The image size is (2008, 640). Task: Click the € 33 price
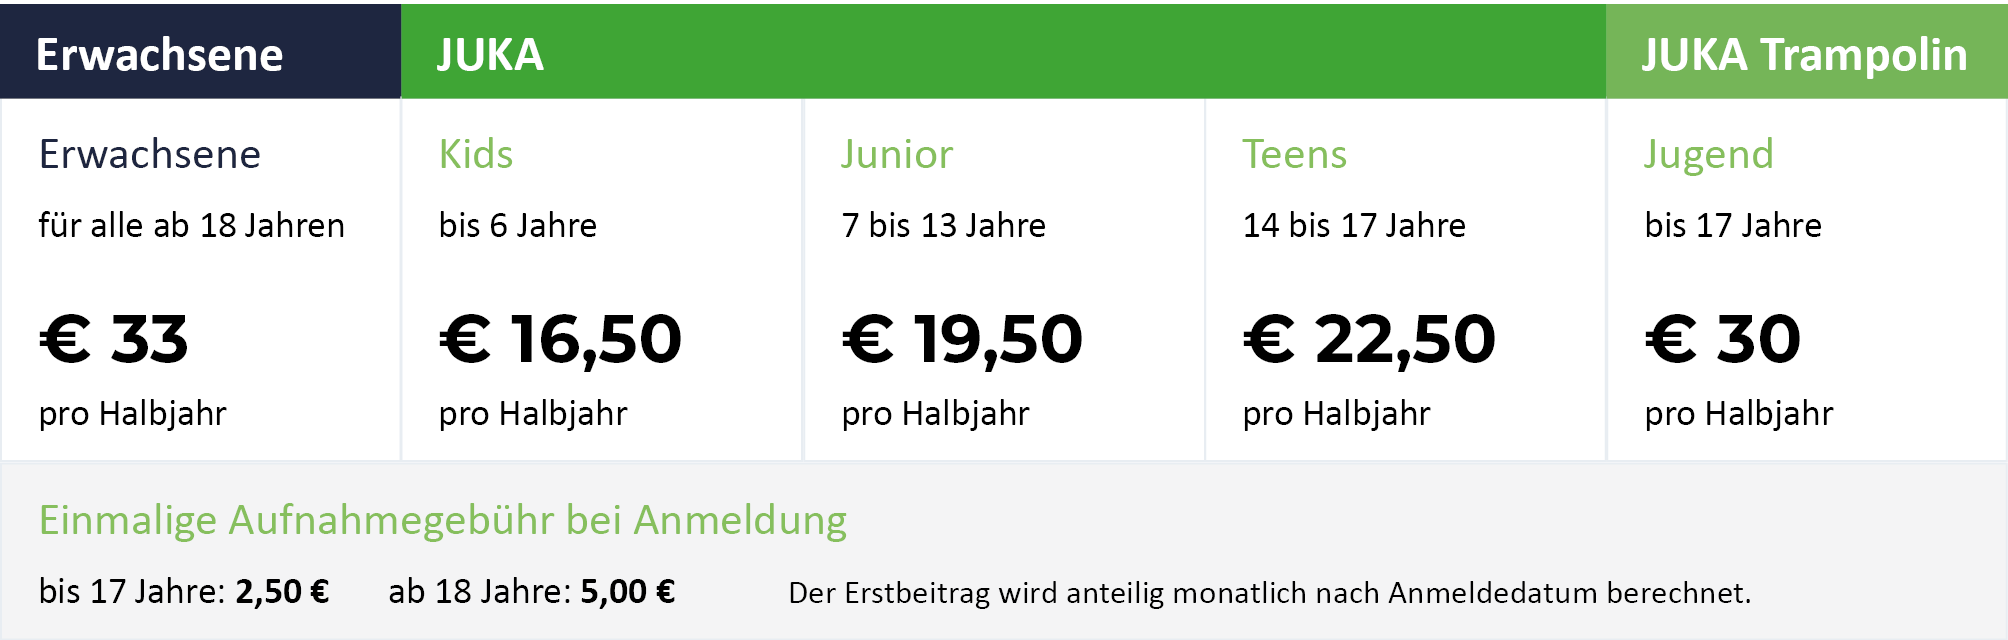pos(114,339)
